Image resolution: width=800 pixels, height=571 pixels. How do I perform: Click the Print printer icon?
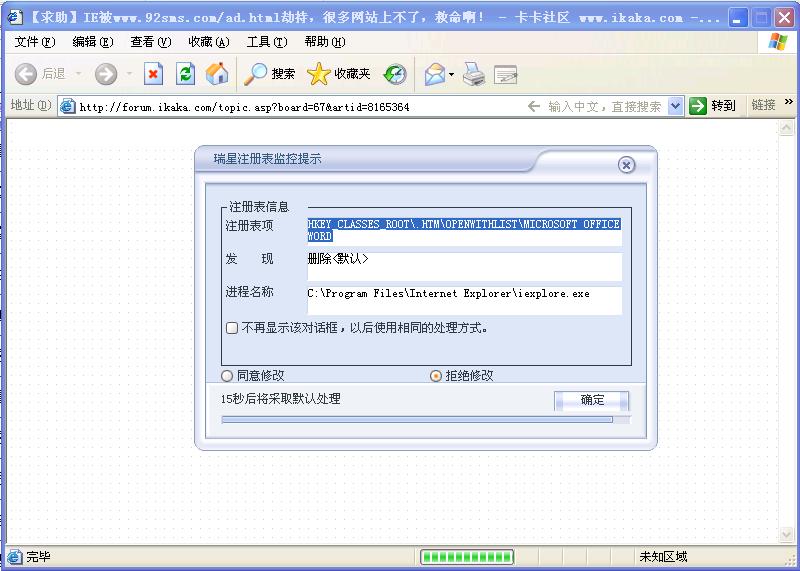click(x=474, y=74)
